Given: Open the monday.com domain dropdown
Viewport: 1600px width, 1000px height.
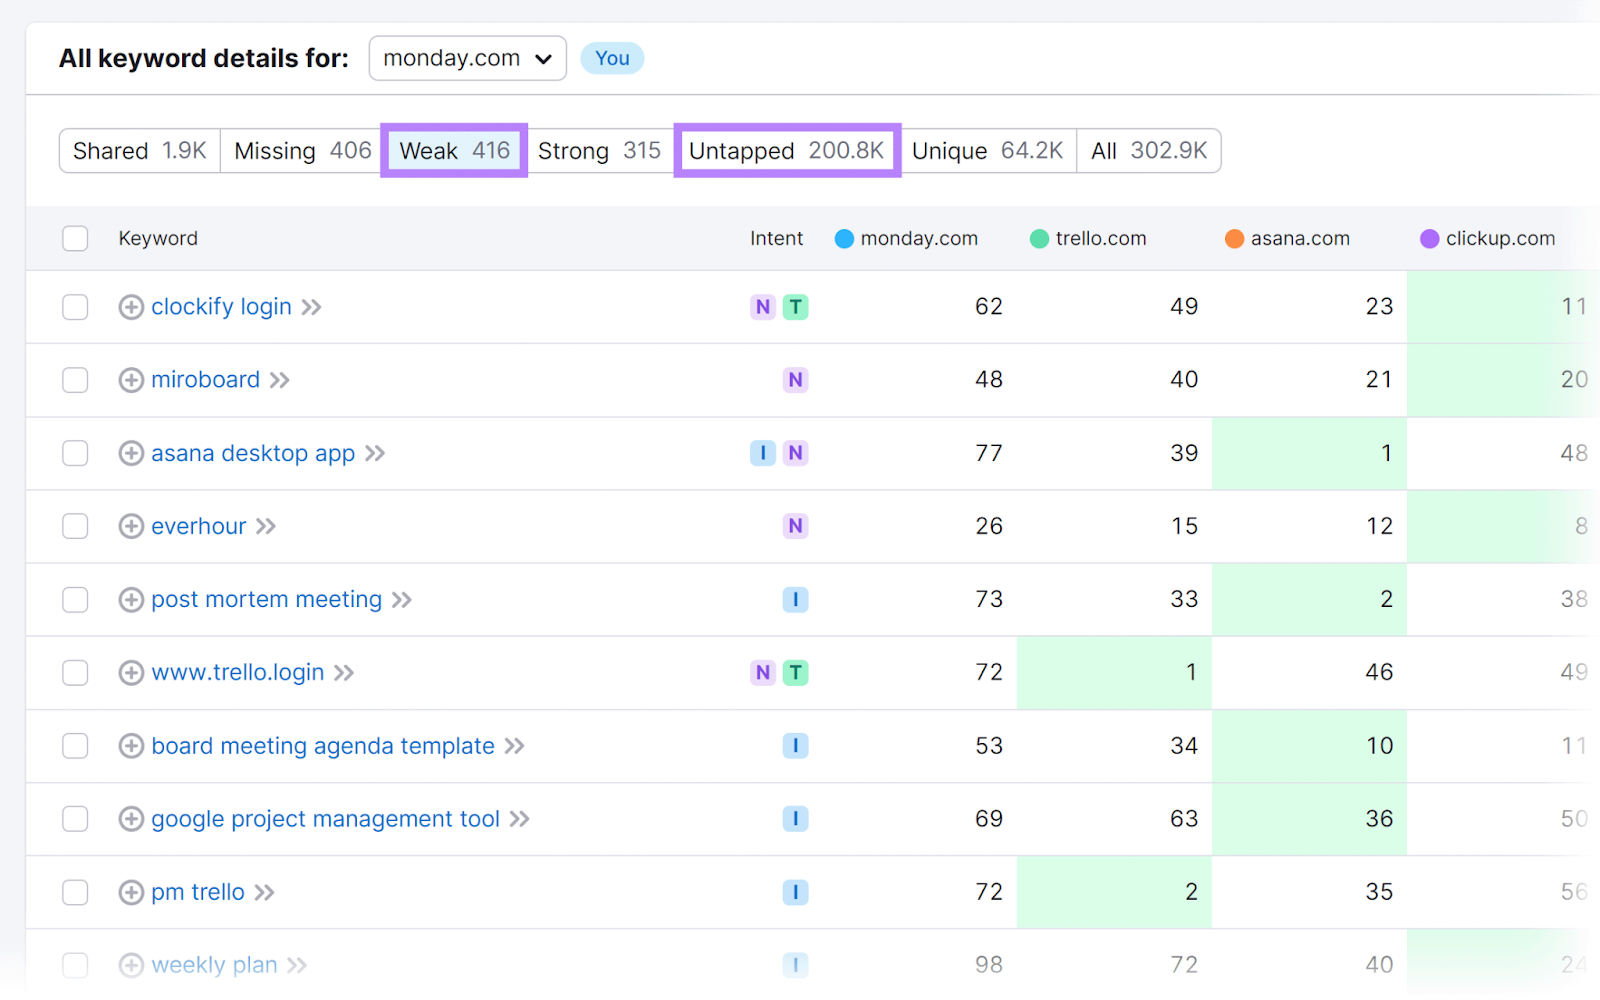Looking at the screenshot, I should pyautogui.click(x=467, y=59).
